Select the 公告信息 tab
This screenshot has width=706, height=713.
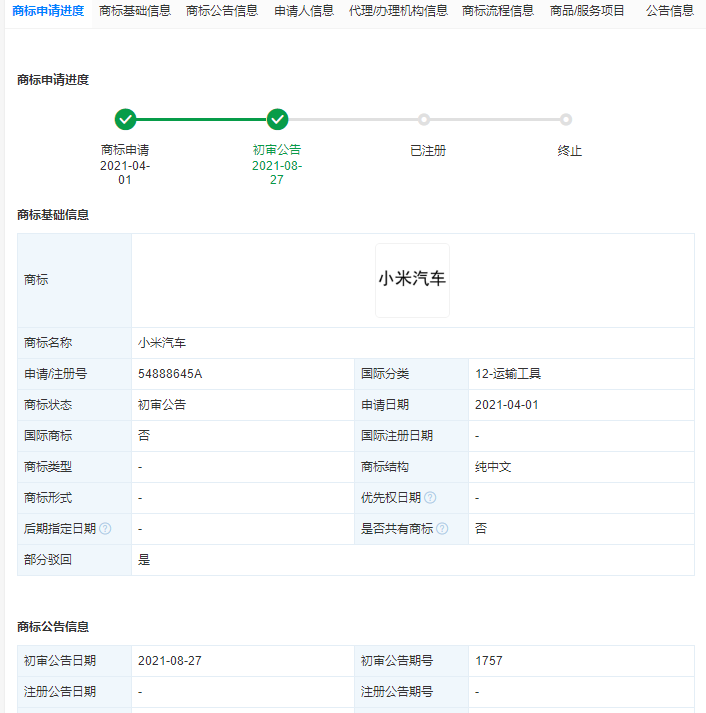click(x=670, y=11)
